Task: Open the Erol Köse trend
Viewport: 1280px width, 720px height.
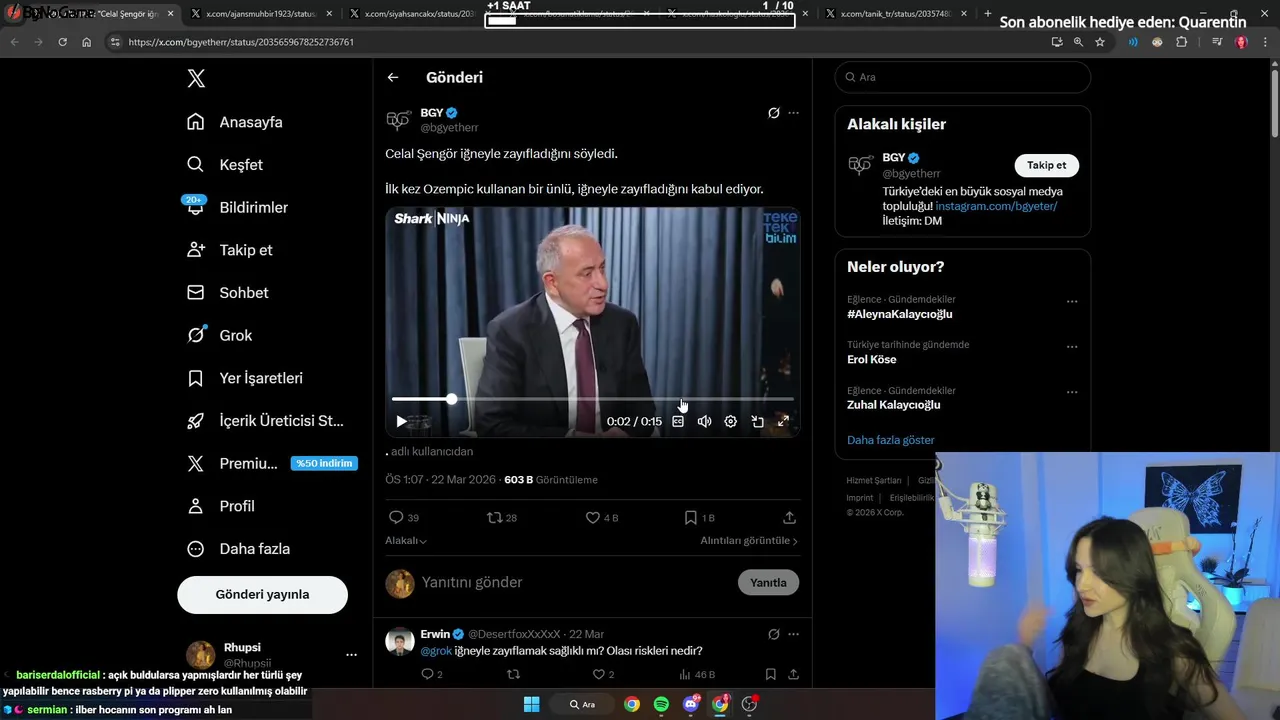Action: click(x=871, y=359)
